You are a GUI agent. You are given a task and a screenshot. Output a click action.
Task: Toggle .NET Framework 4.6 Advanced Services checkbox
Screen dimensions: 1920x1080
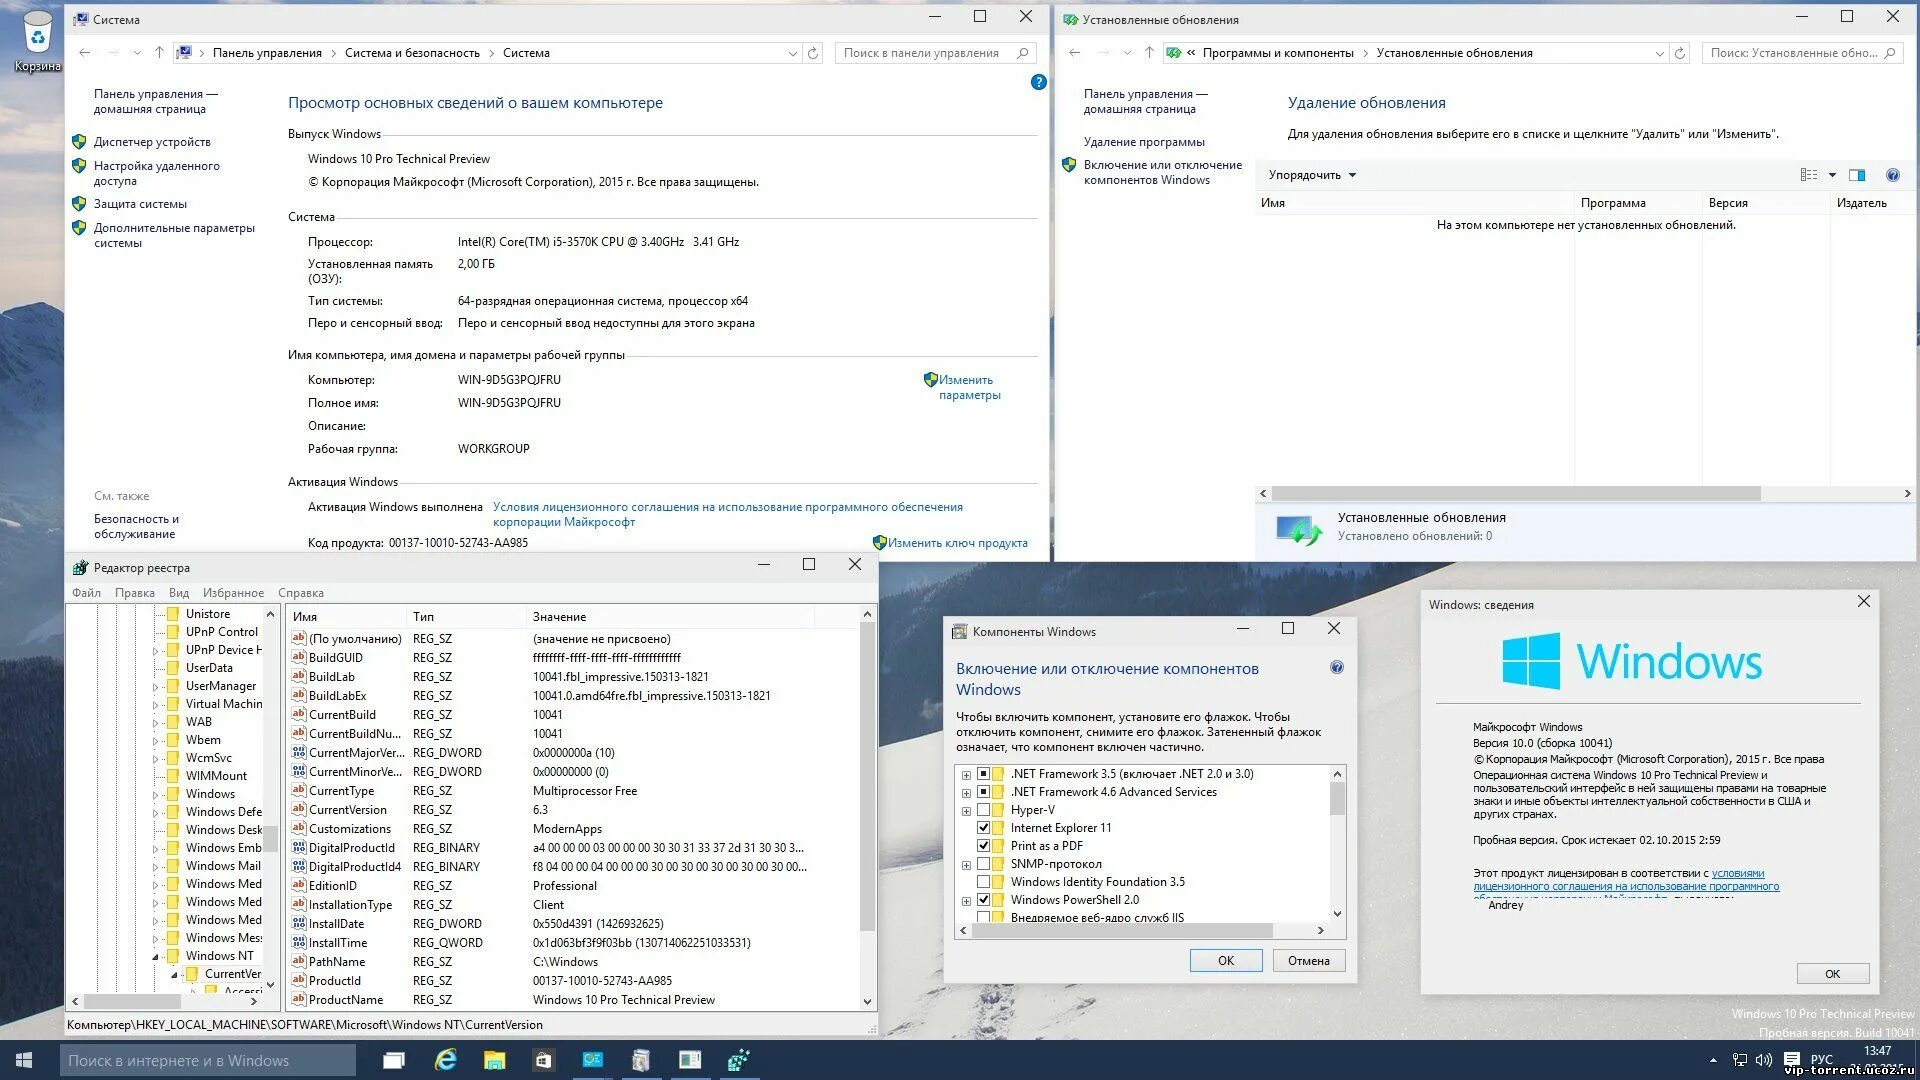click(984, 792)
